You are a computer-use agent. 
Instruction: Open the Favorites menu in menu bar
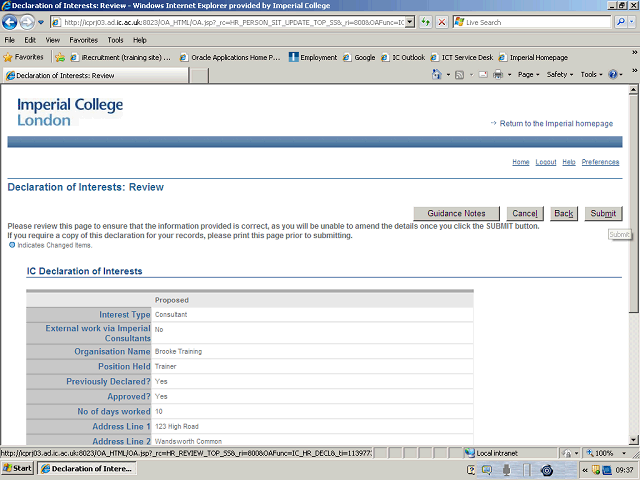[83, 40]
